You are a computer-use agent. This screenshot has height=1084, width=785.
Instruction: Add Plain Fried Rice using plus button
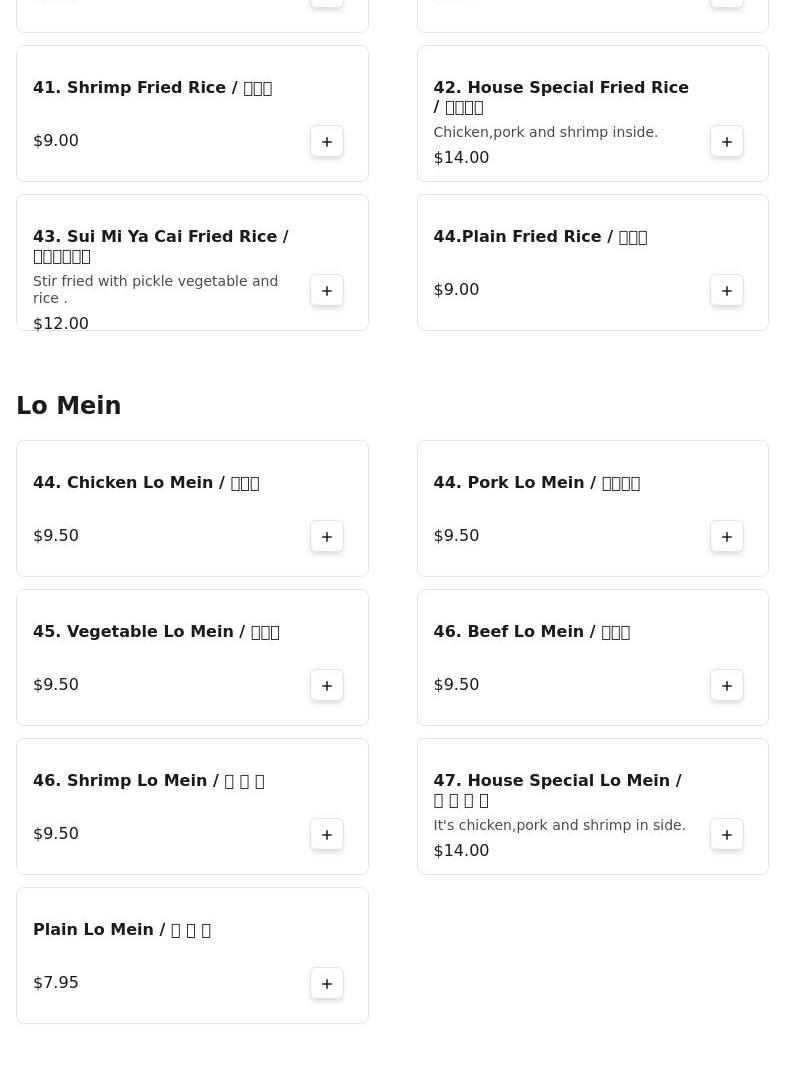point(726,290)
